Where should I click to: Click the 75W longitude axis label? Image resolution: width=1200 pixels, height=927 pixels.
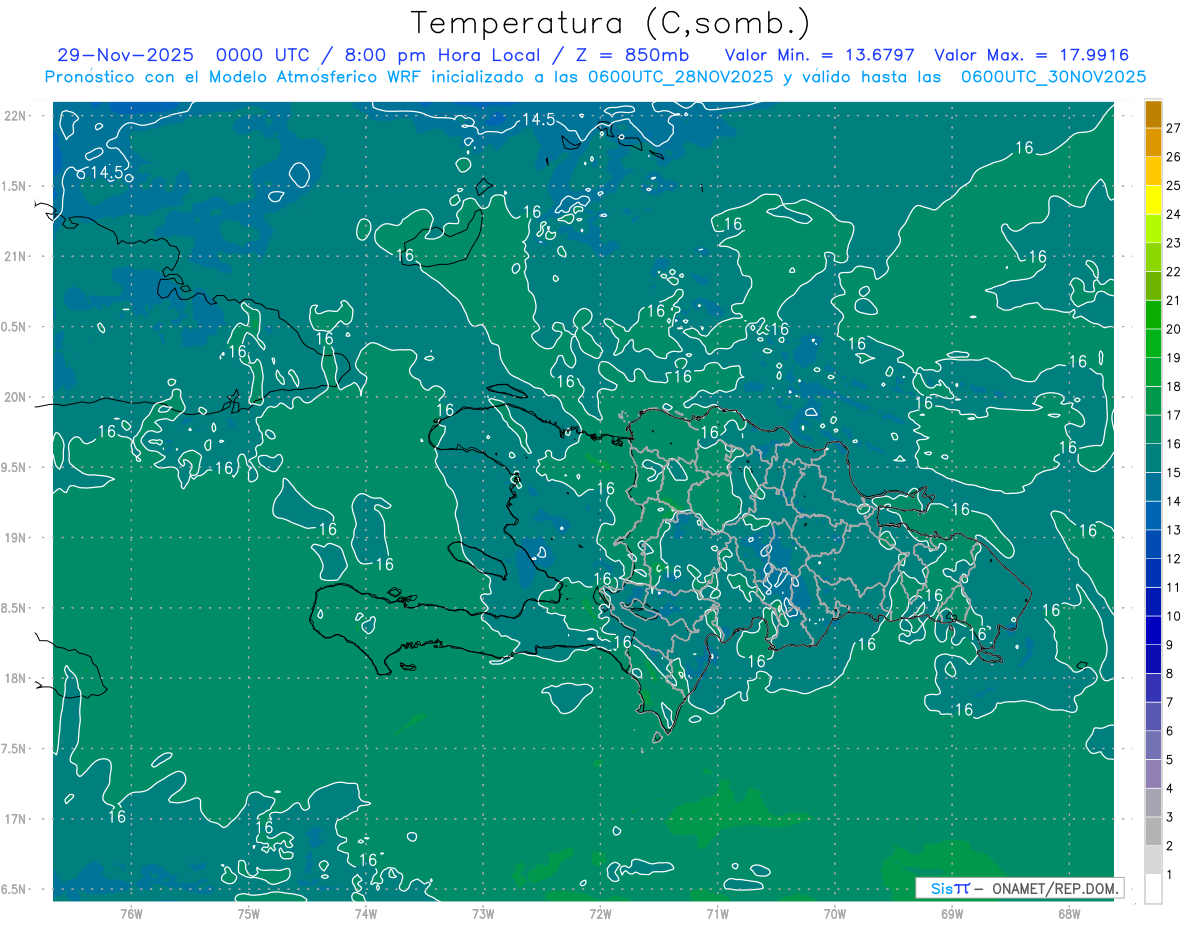point(249,913)
